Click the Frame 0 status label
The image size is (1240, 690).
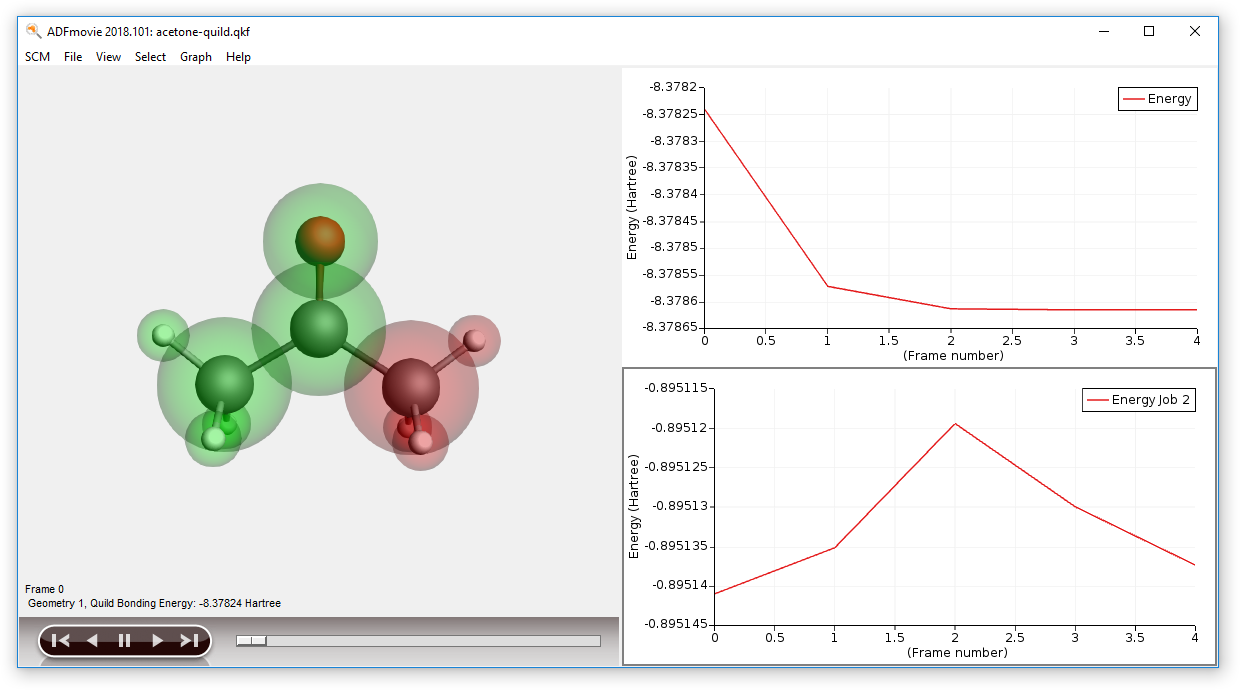pos(45,589)
